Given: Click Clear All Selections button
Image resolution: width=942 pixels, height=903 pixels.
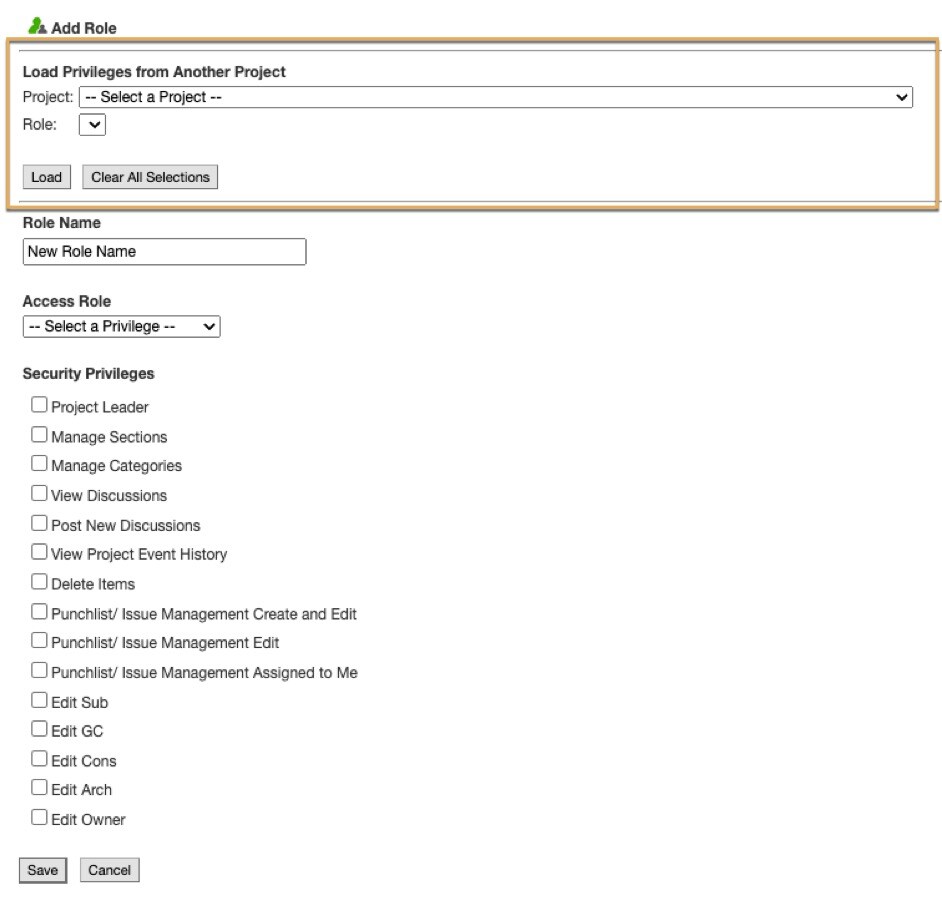Looking at the screenshot, I should pyautogui.click(x=150, y=177).
